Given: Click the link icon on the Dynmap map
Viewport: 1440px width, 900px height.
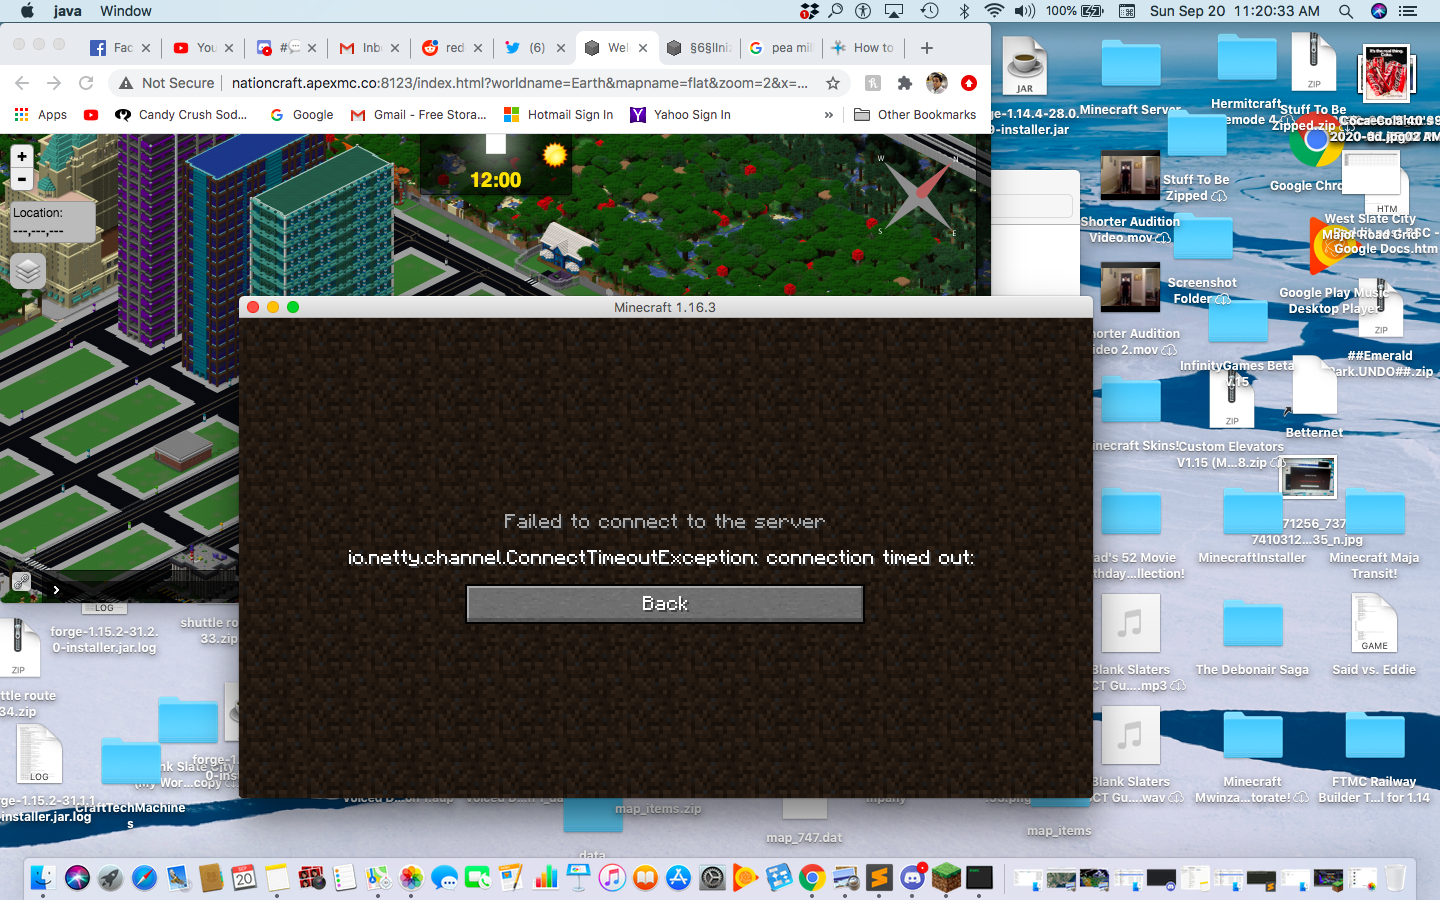Looking at the screenshot, I should (21, 582).
